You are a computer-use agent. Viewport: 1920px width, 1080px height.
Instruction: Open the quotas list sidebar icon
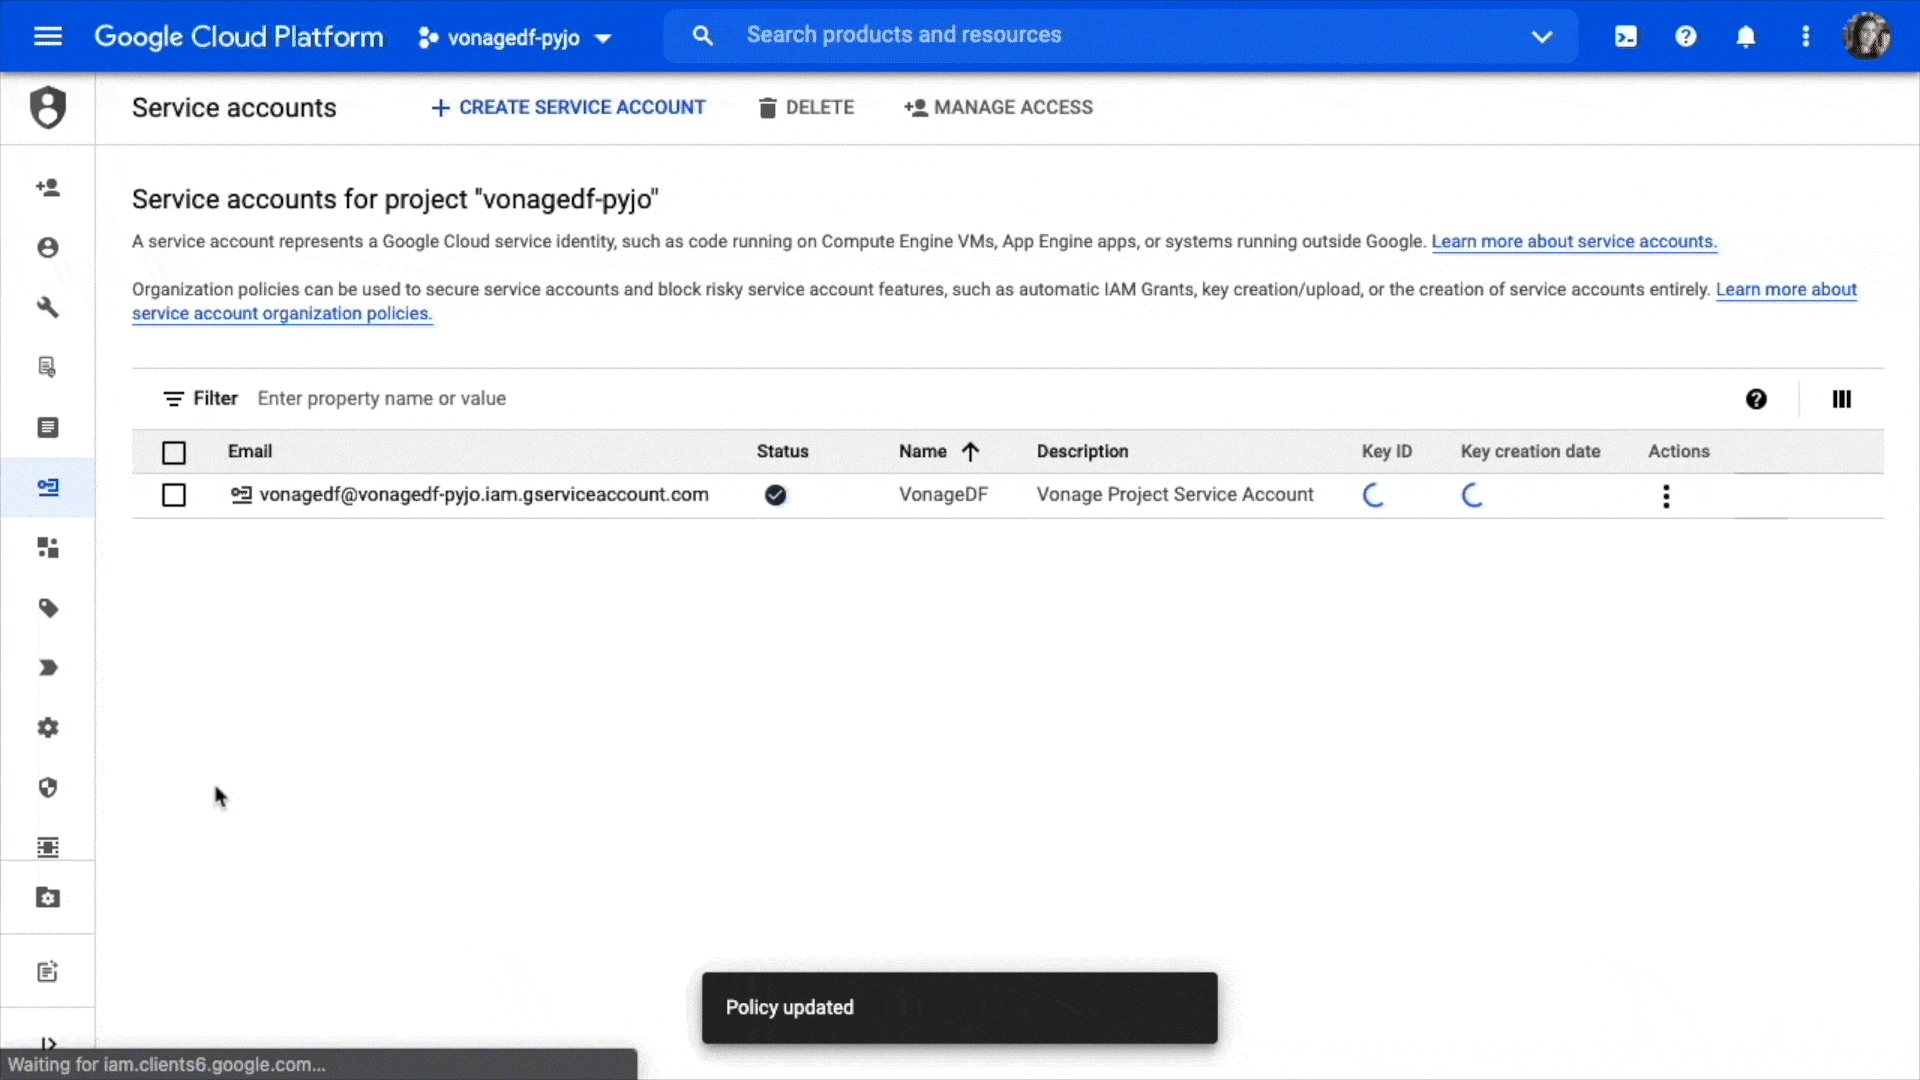48,428
